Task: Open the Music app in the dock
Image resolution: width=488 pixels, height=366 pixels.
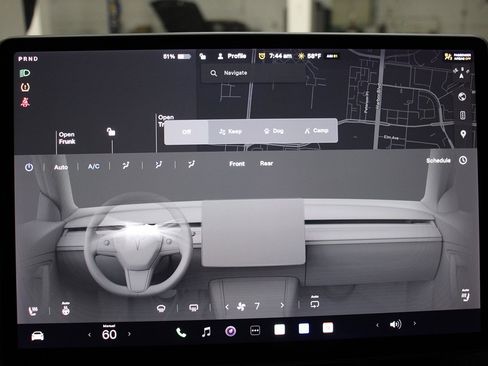Action: click(206, 332)
